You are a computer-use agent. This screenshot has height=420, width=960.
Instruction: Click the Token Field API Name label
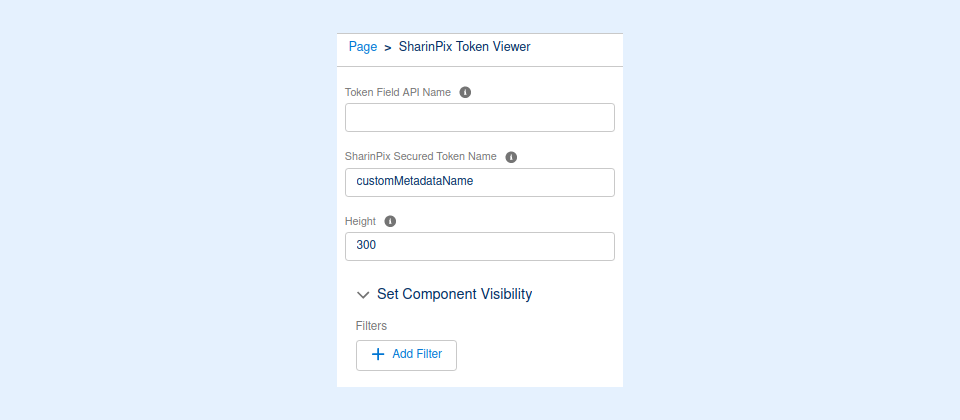(398, 92)
